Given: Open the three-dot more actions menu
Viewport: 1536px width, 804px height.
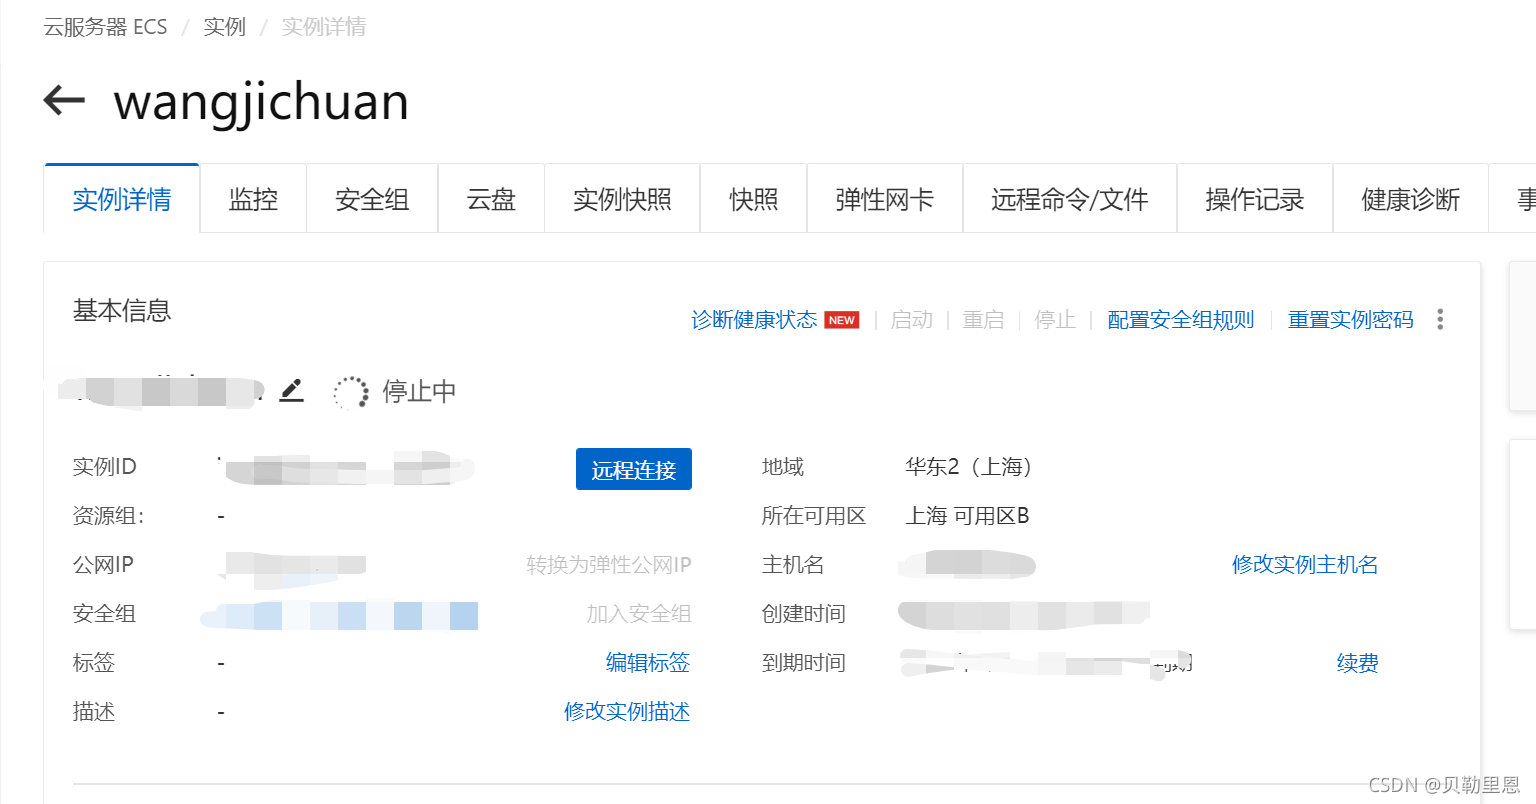Looking at the screenshot, I should 1440,319.
